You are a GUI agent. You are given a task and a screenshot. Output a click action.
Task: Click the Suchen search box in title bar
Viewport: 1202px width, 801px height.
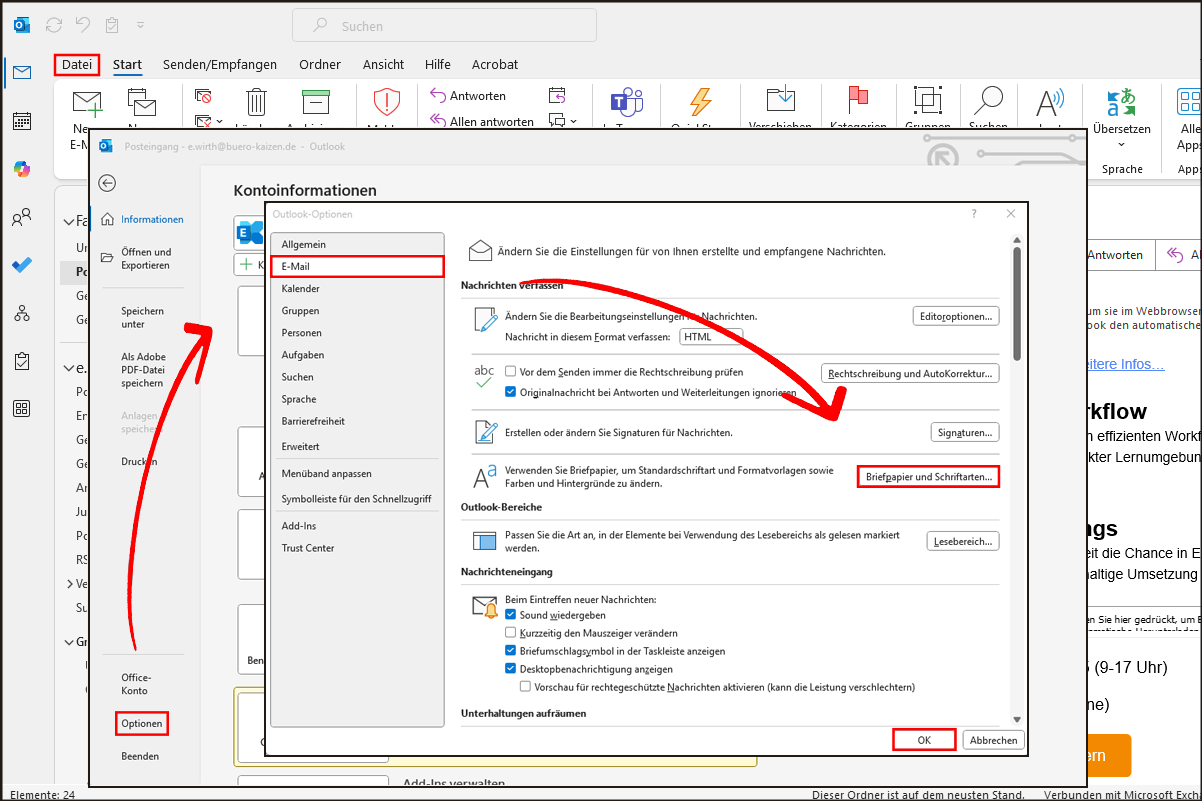pyautogui.click(x=444, y=26)
